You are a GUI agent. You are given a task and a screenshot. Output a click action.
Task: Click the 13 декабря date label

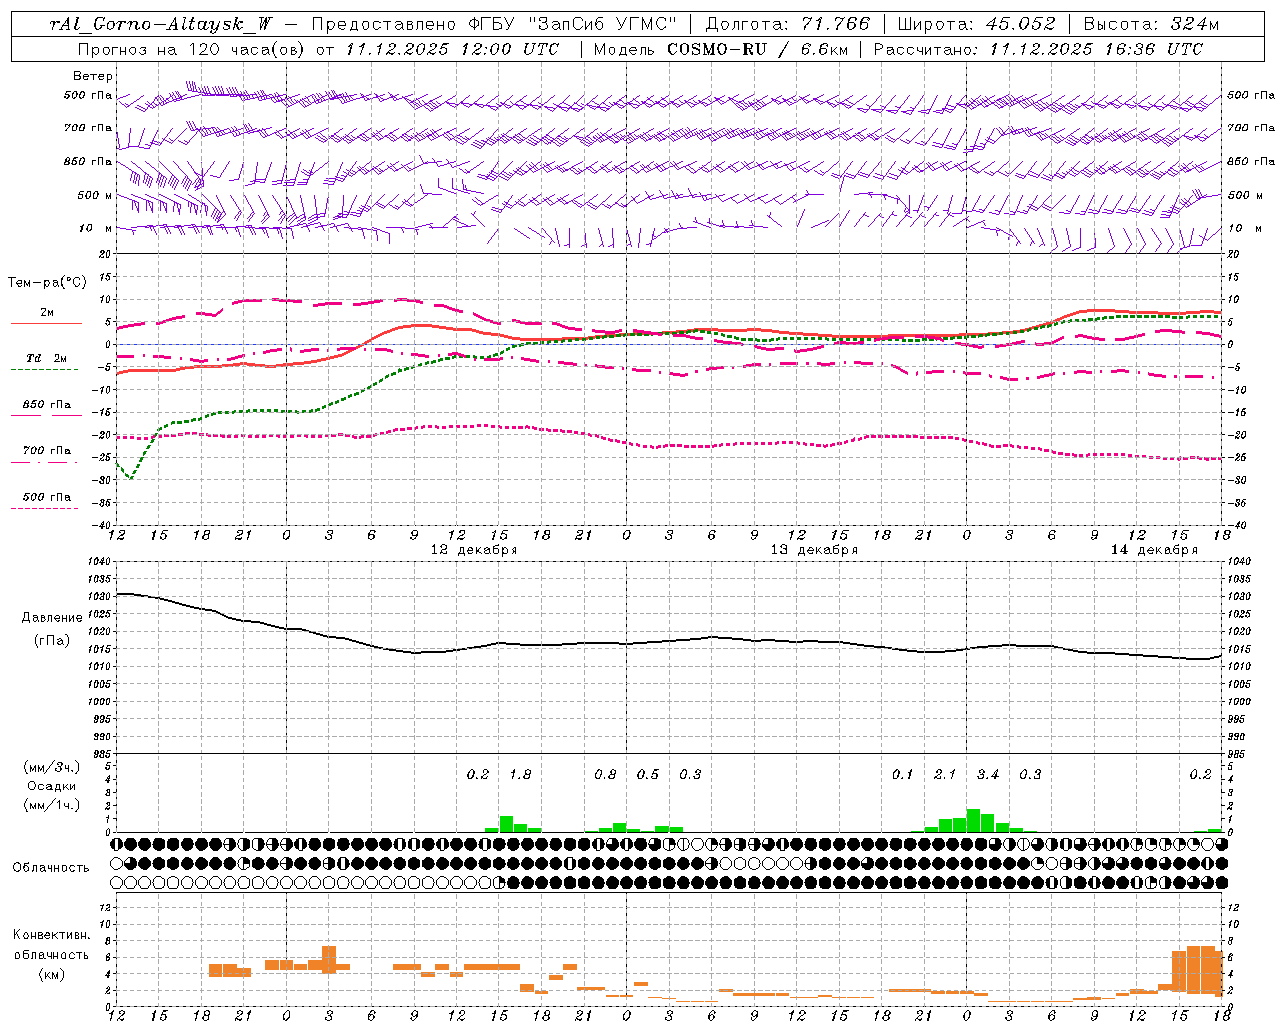click(813, 550)
